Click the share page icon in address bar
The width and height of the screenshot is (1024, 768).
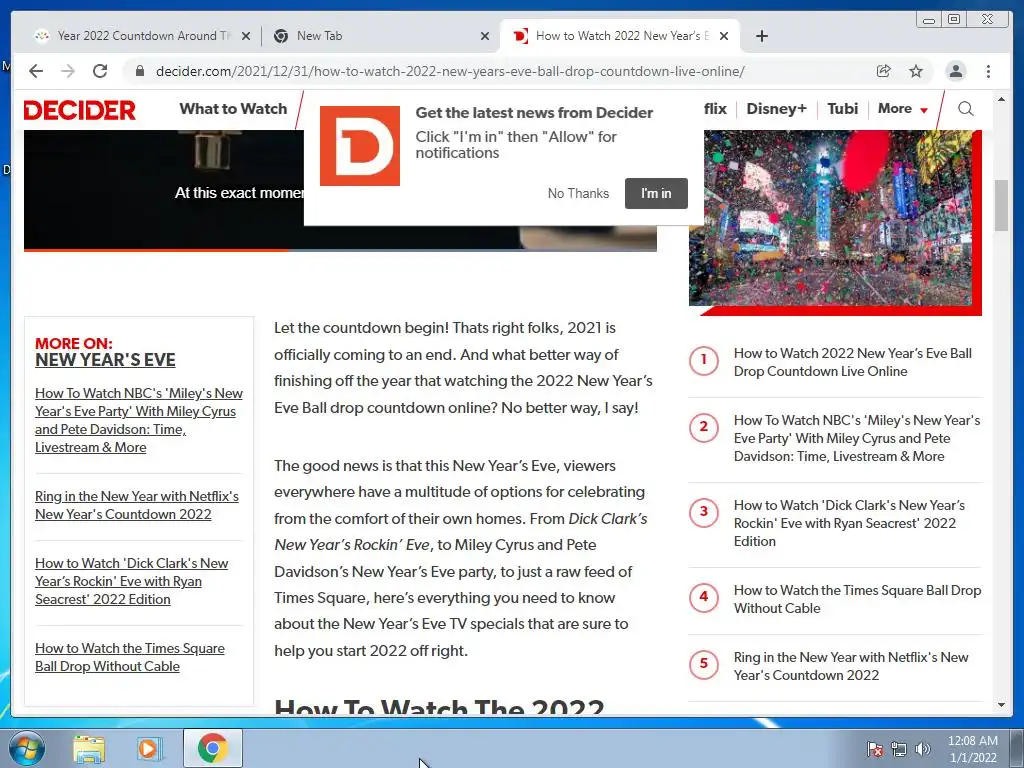coord(884,71)
